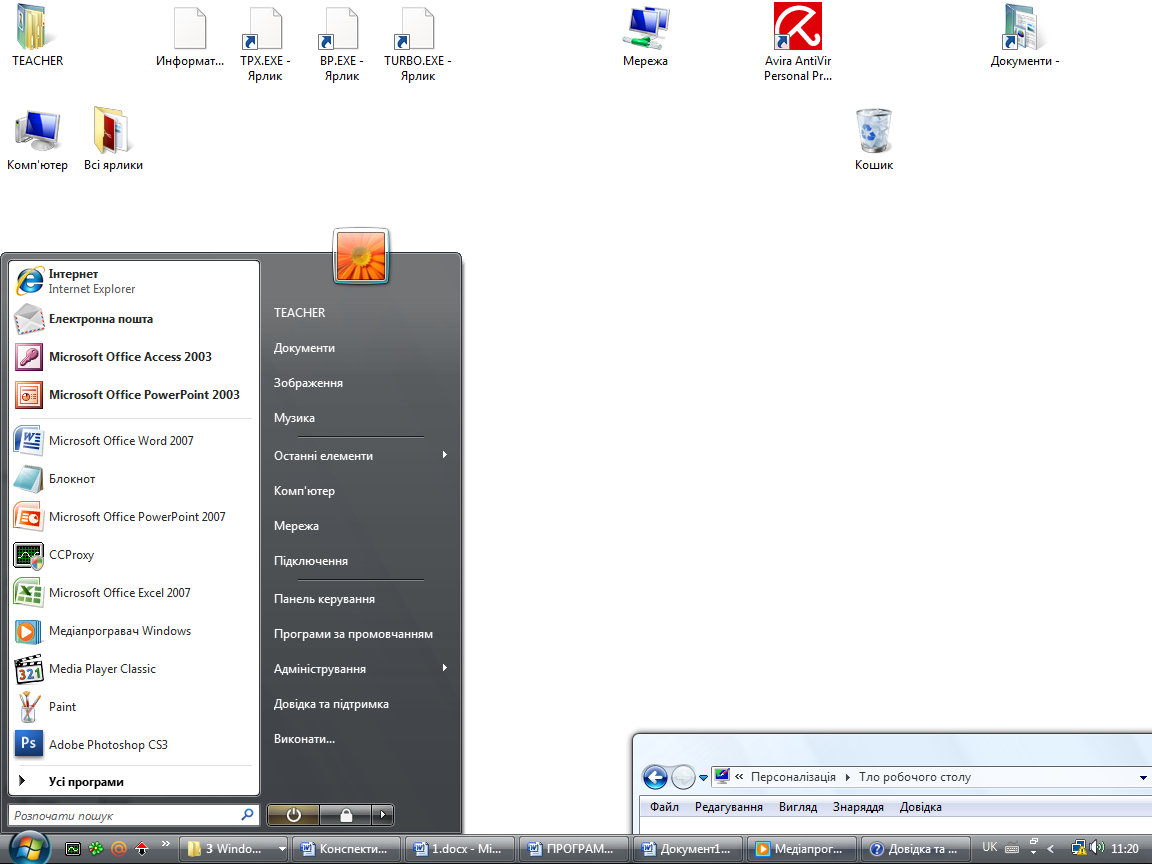Image resolution: width=1152 pixels, height=864 pixels.
Task: Click user account daisy picture
Action: point(361,256)
